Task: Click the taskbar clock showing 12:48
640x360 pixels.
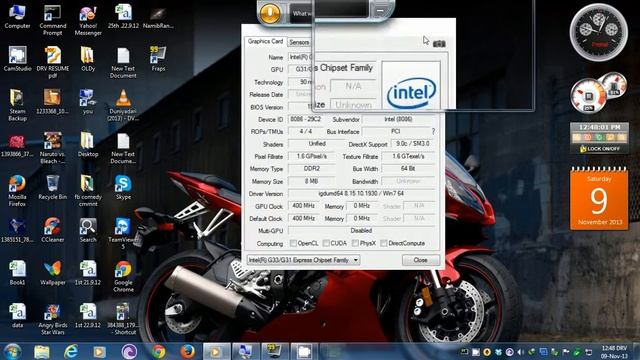Action: [x=614, y=352]
